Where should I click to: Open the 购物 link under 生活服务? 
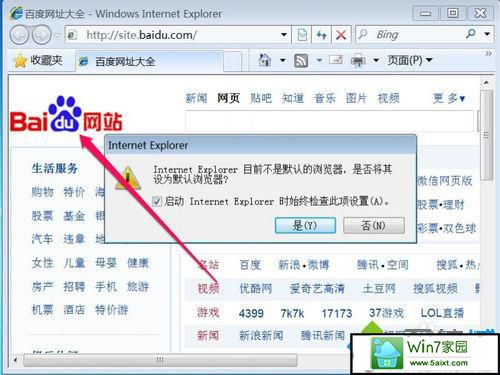coord(43,192)
